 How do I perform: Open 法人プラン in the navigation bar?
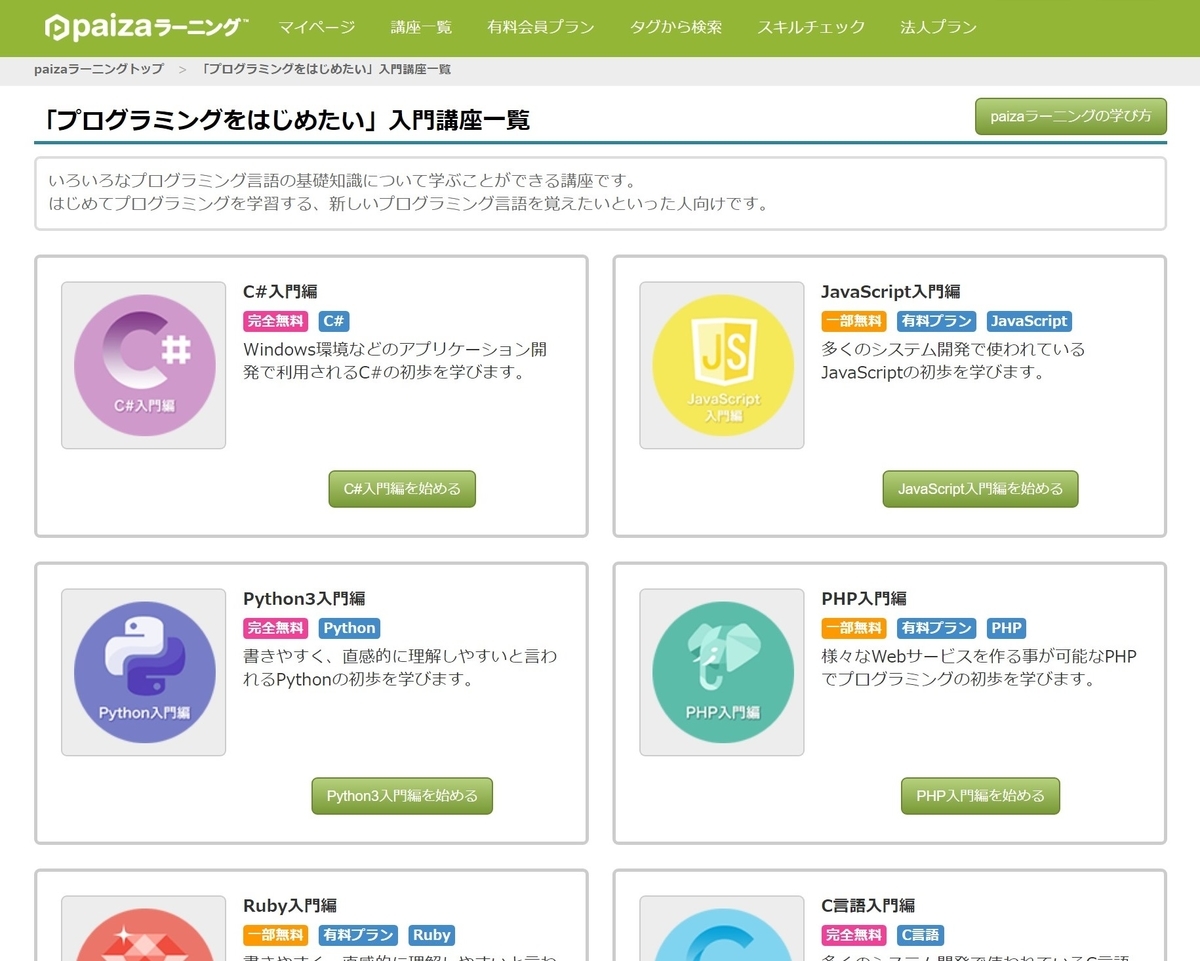[x=938, y=27]
